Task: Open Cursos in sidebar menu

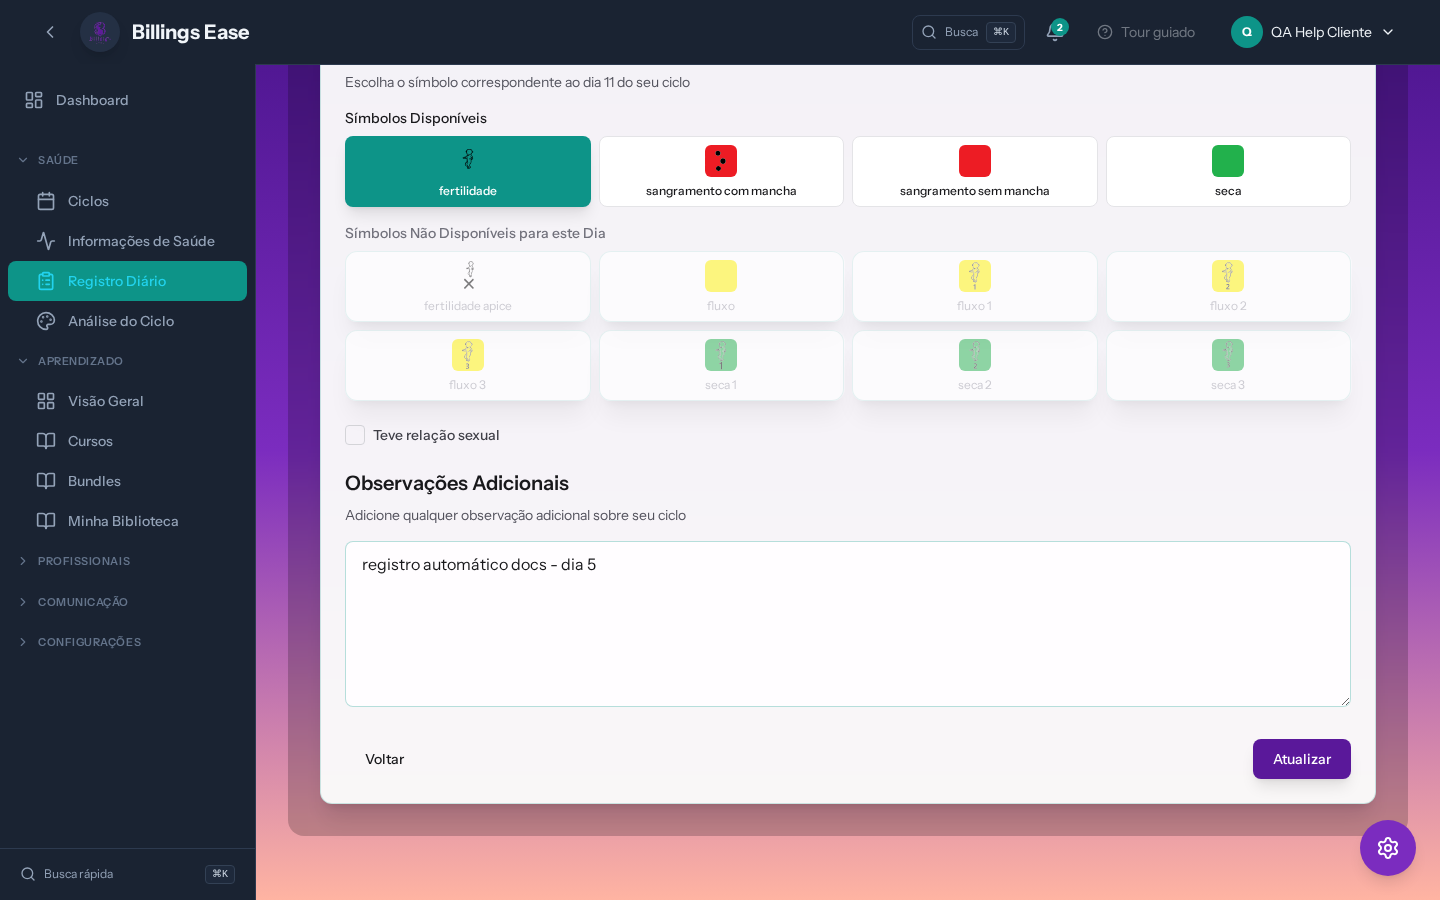Action: point(90,441)
